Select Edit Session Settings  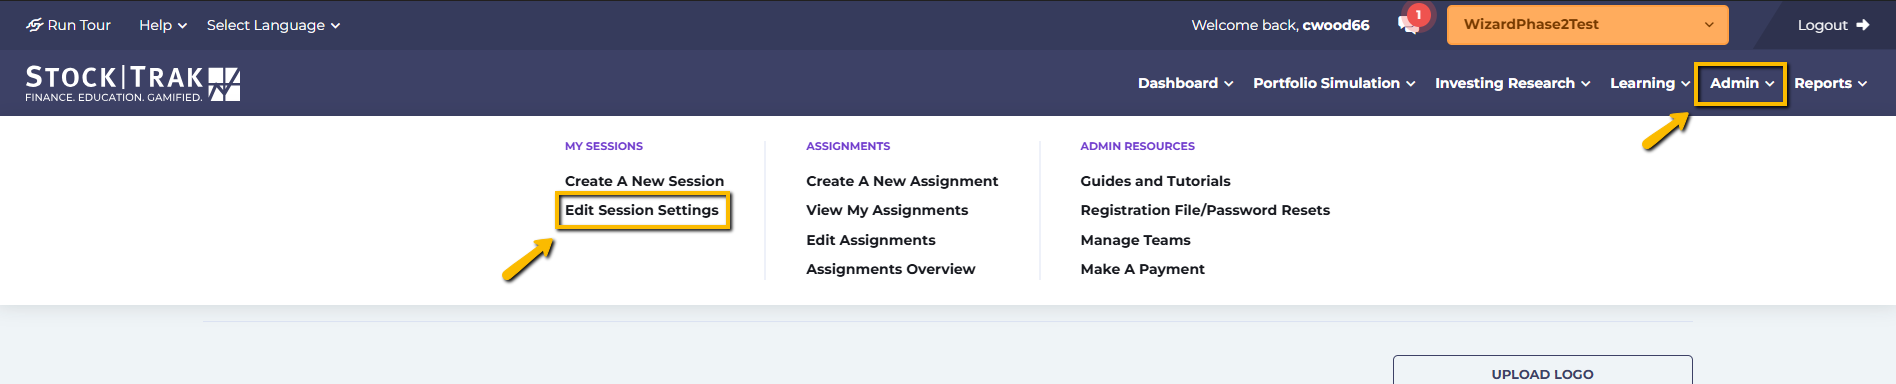tap(642, 210)
